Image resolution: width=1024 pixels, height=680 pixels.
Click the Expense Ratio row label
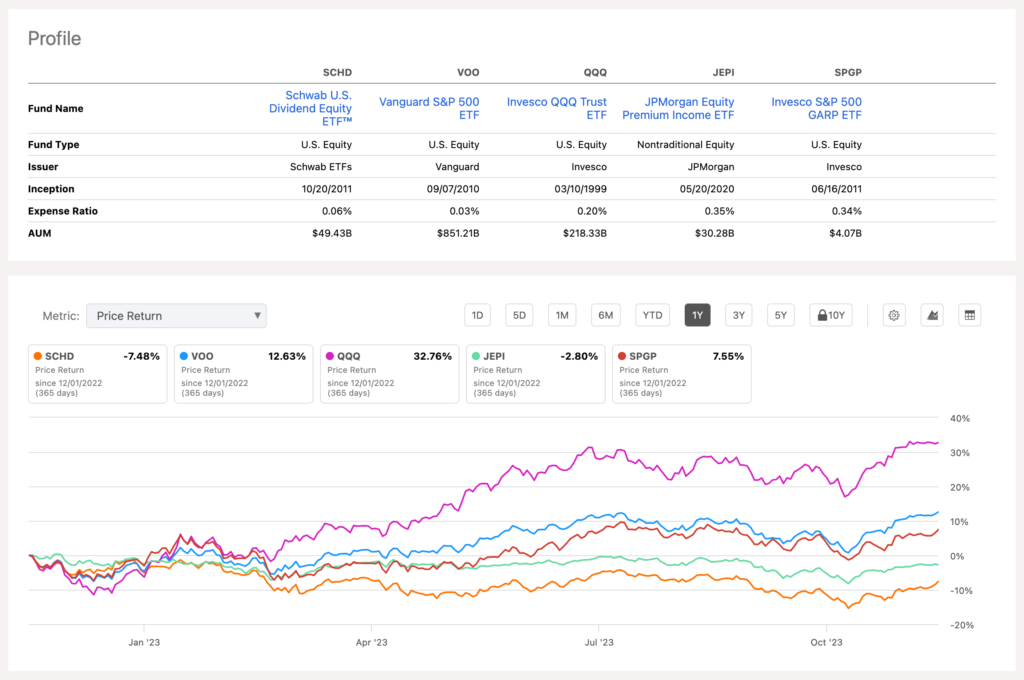pyautogui.click(x=63, y=211)
